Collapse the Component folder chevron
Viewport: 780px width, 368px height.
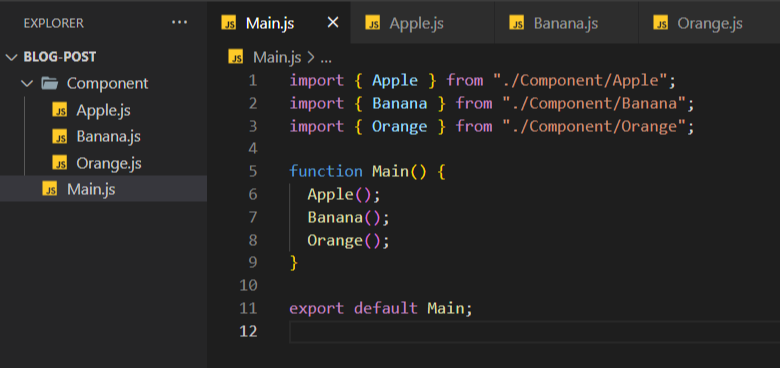click(27, 83)
